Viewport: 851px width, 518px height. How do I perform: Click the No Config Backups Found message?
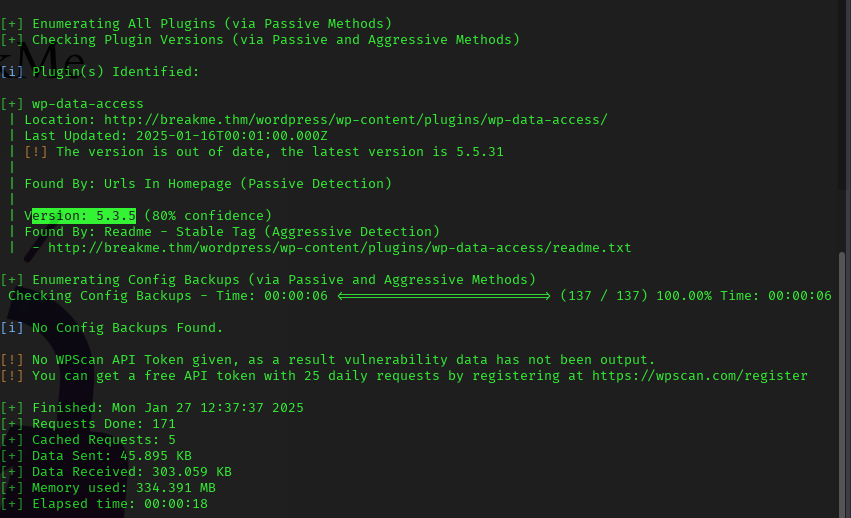coord(128,328)
